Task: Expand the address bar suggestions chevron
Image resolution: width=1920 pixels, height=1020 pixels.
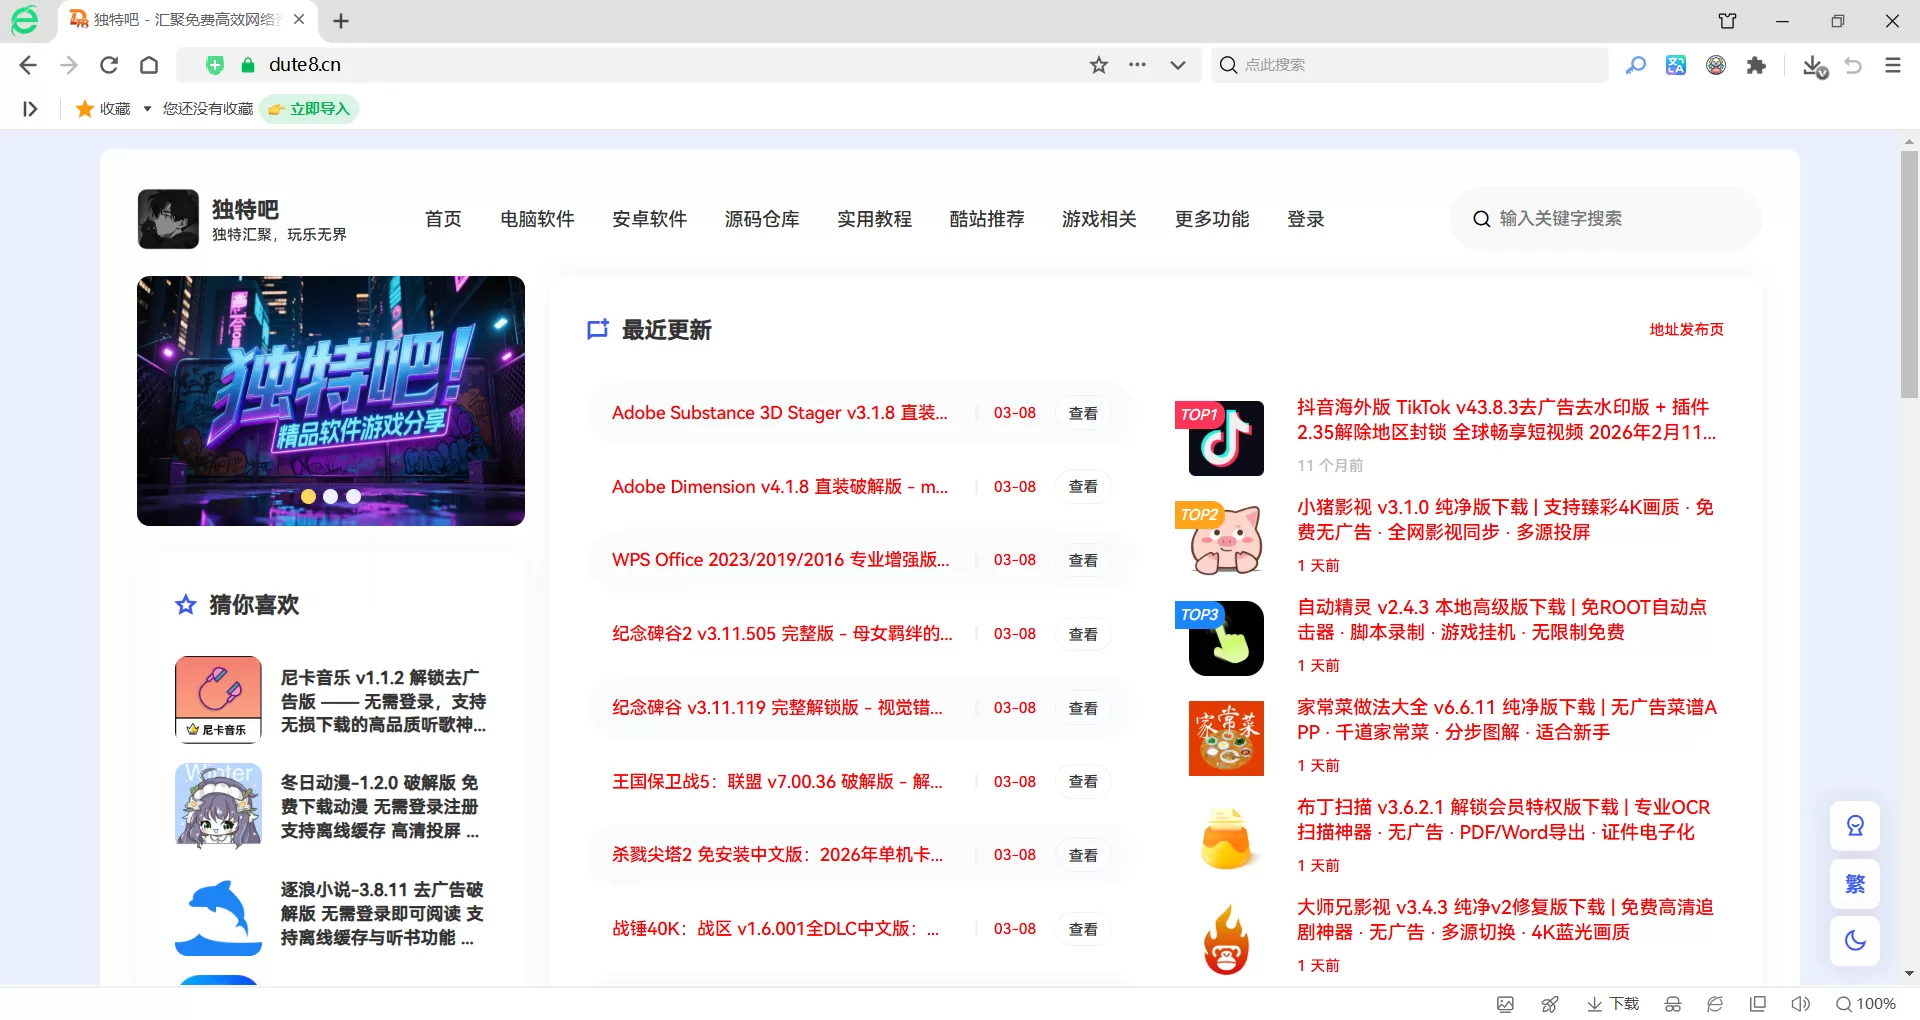Action: [x=1177, y=64]
